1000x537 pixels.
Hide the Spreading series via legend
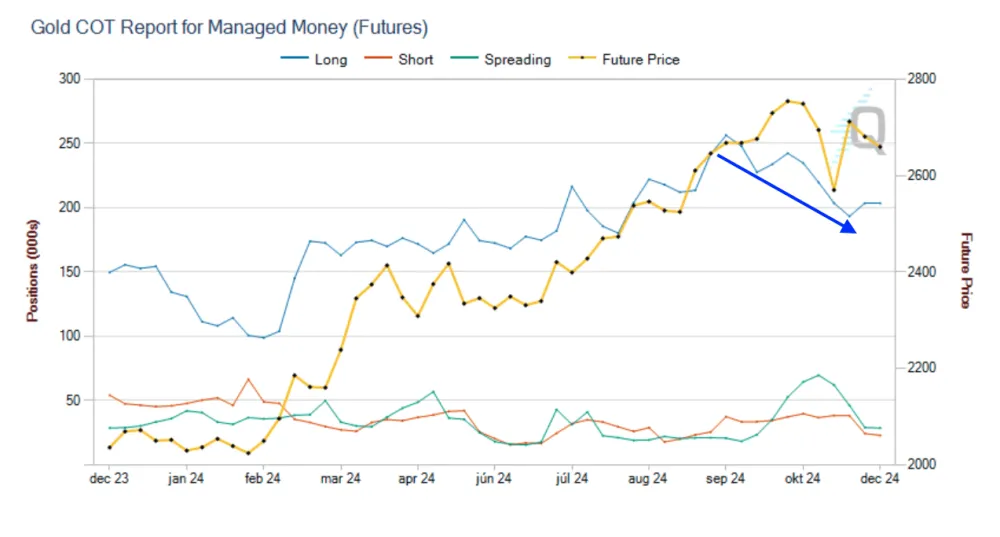517,60
